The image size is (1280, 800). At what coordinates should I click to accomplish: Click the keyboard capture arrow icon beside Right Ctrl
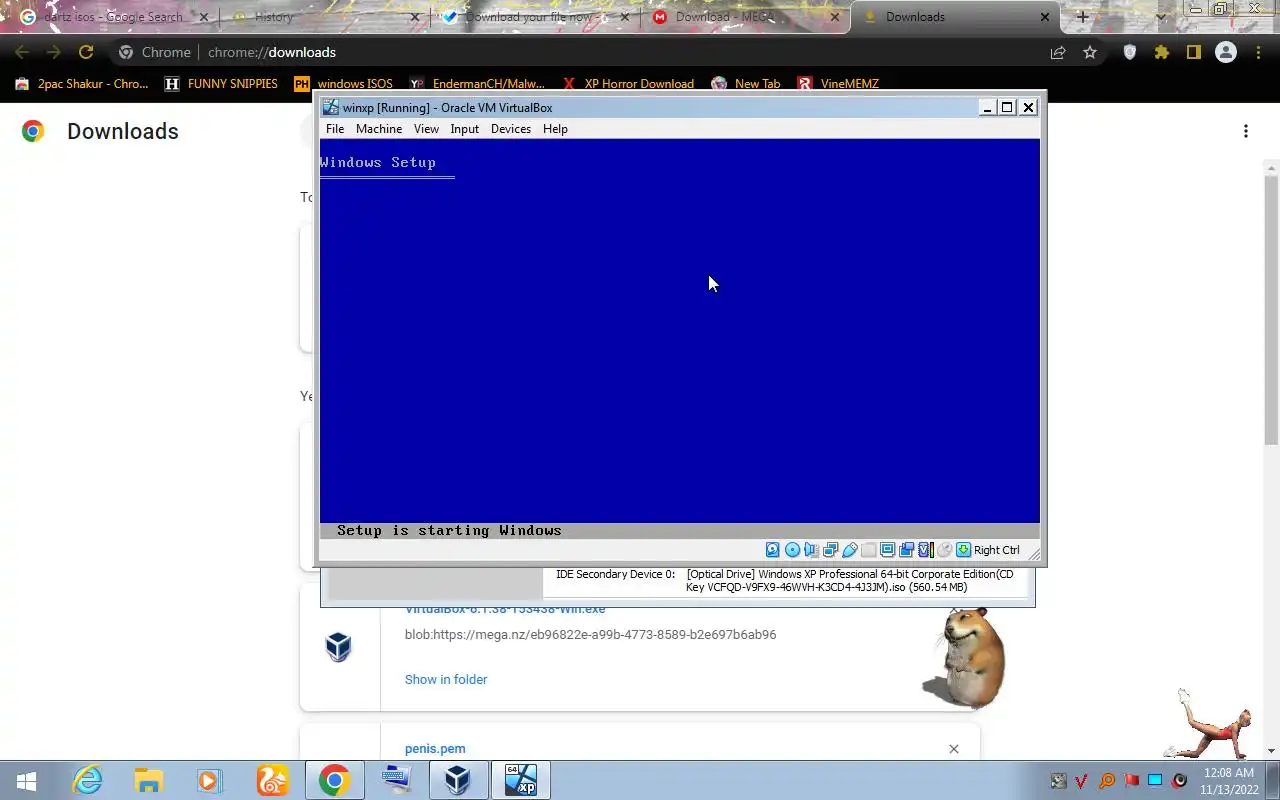[963, 550]
